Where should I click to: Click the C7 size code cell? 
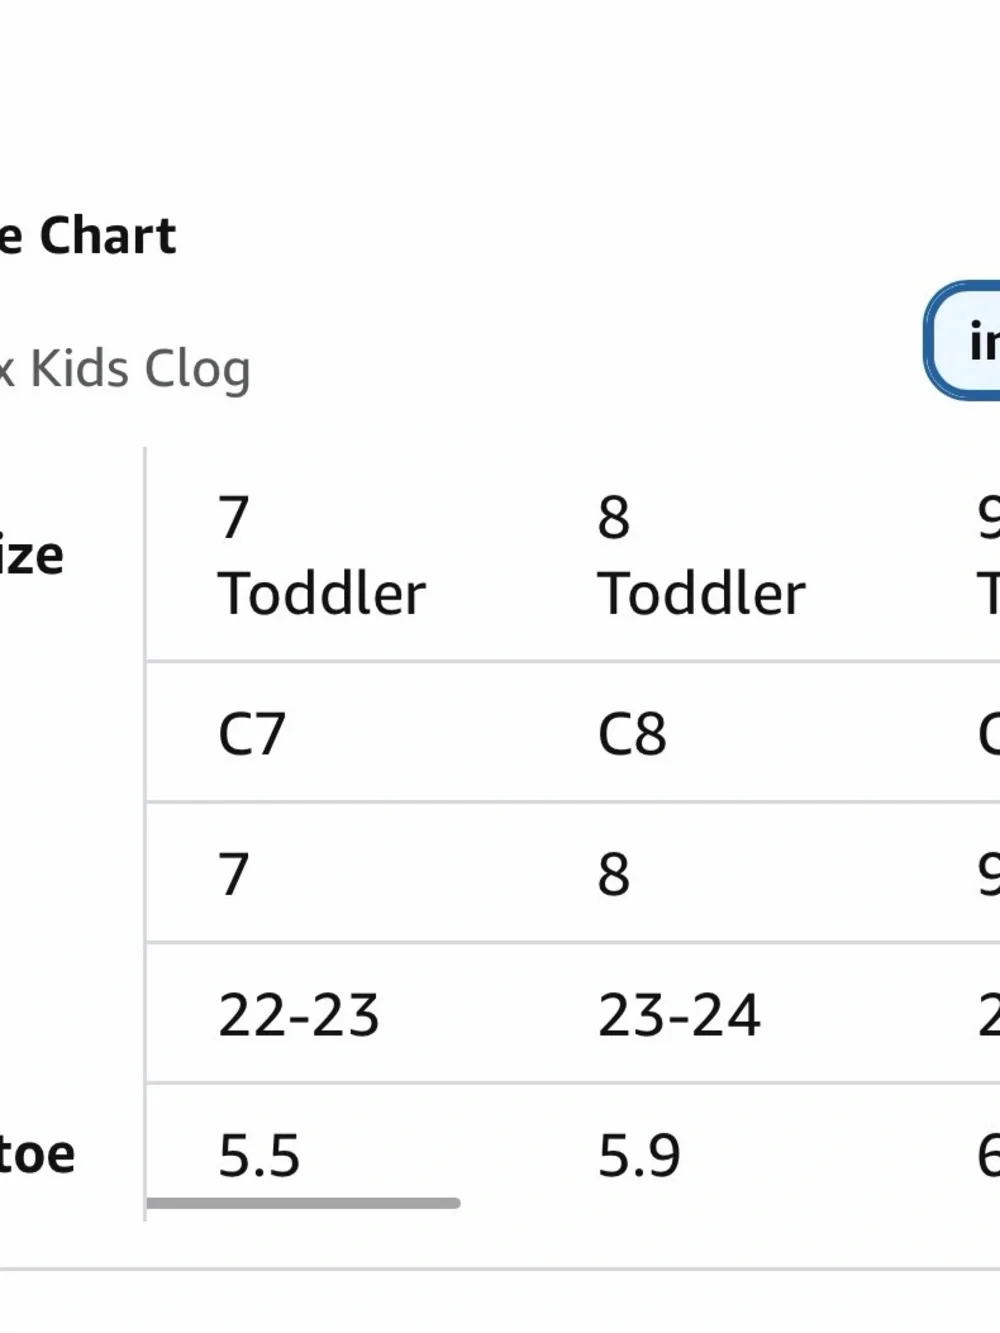[x=252, y=734]
